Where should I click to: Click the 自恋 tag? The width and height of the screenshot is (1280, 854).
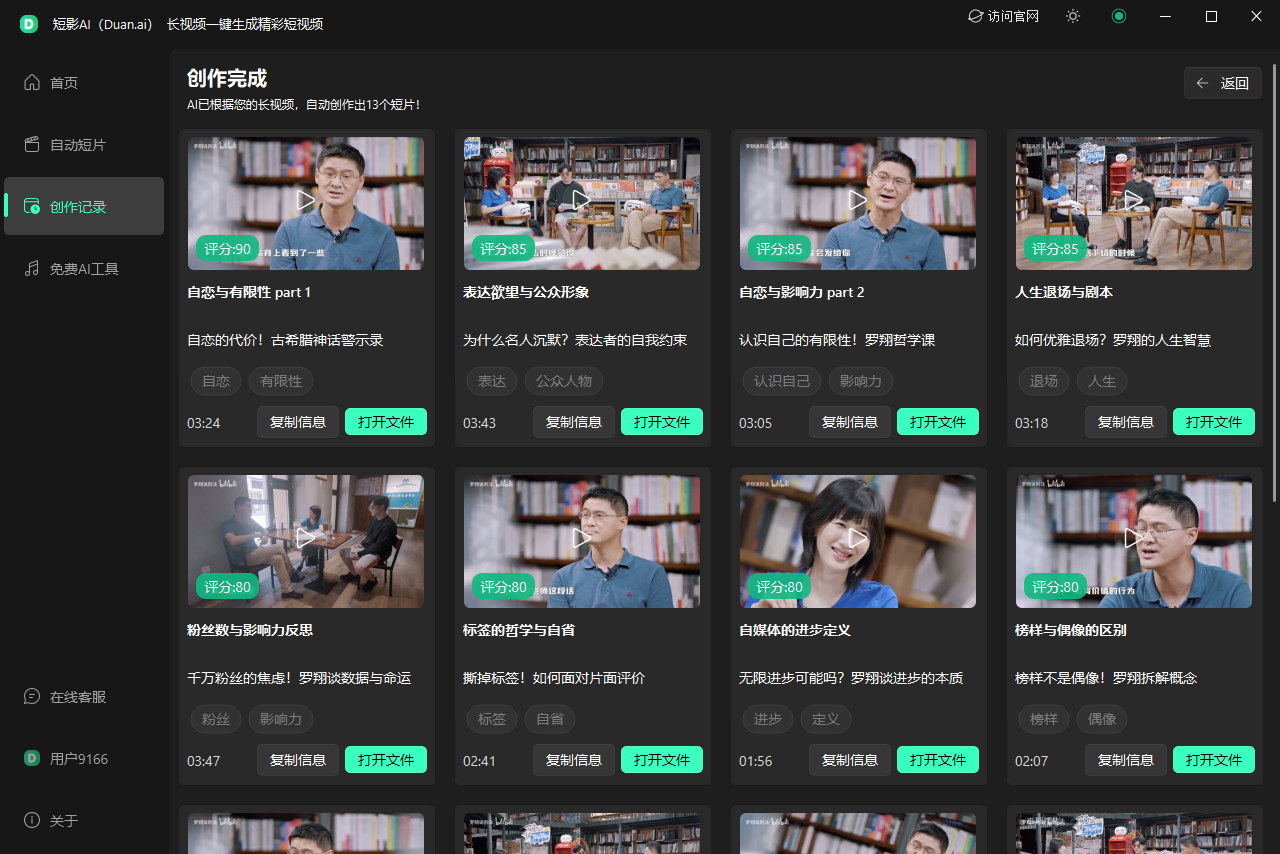click(216, 381)
